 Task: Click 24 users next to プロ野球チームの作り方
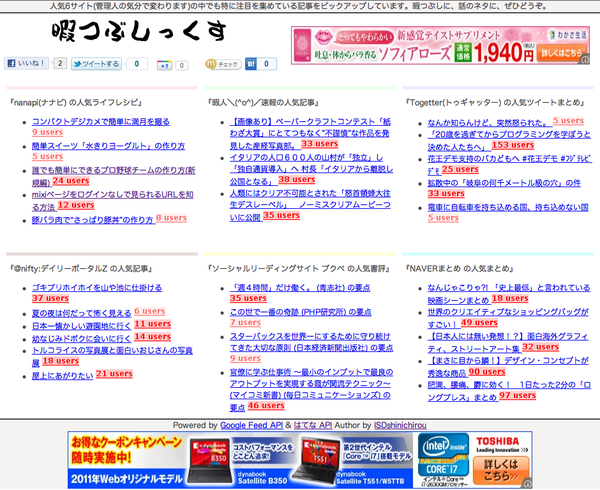tap(71, 181)
